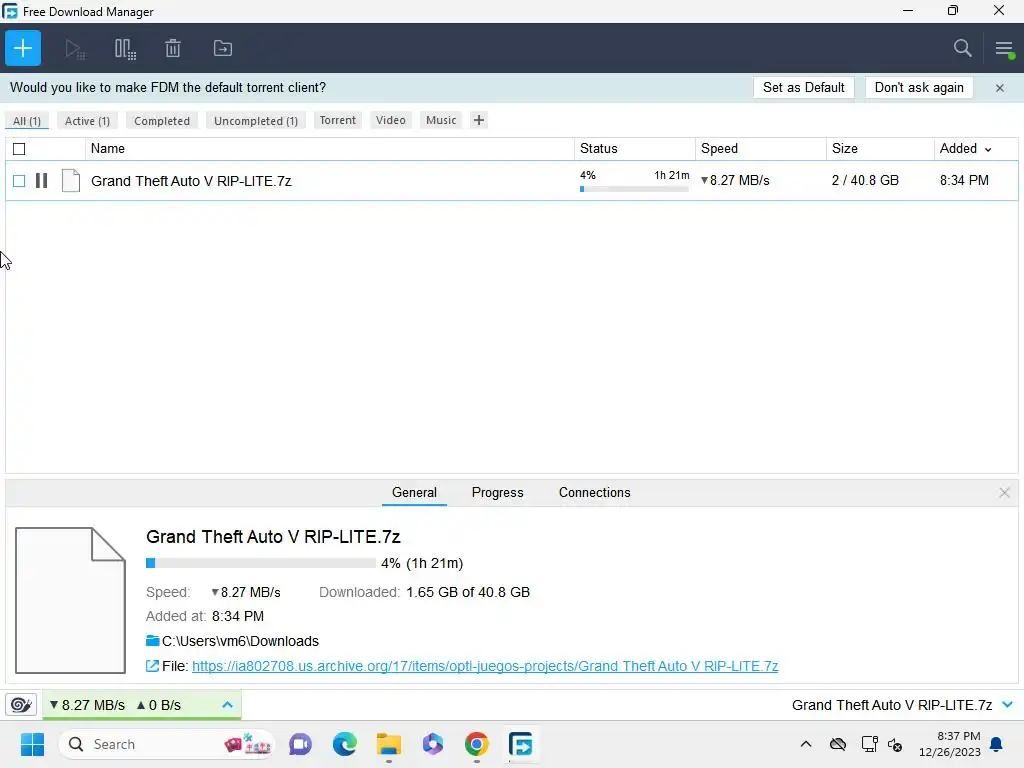The width and height of the screenshot is (1024, 768).
Task: Switch to General details tab
Action: [414, 492]
